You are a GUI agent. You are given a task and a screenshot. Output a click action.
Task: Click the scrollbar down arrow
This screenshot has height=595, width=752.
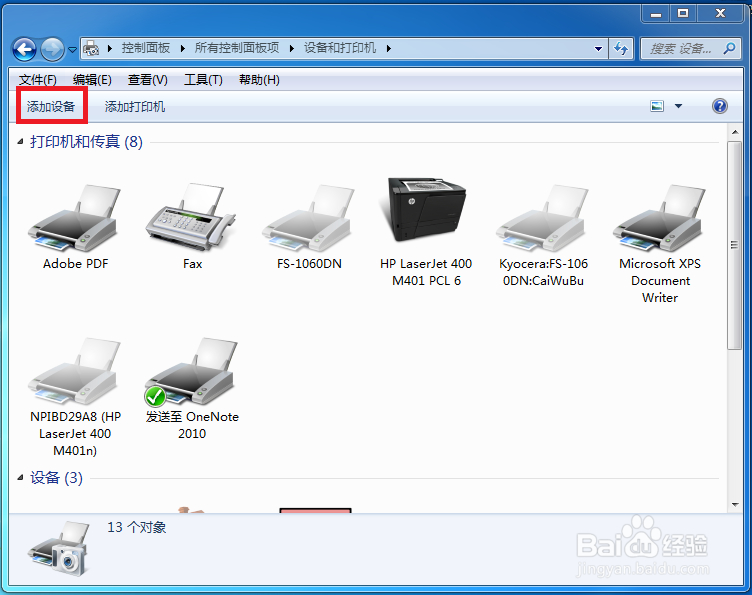735,504
